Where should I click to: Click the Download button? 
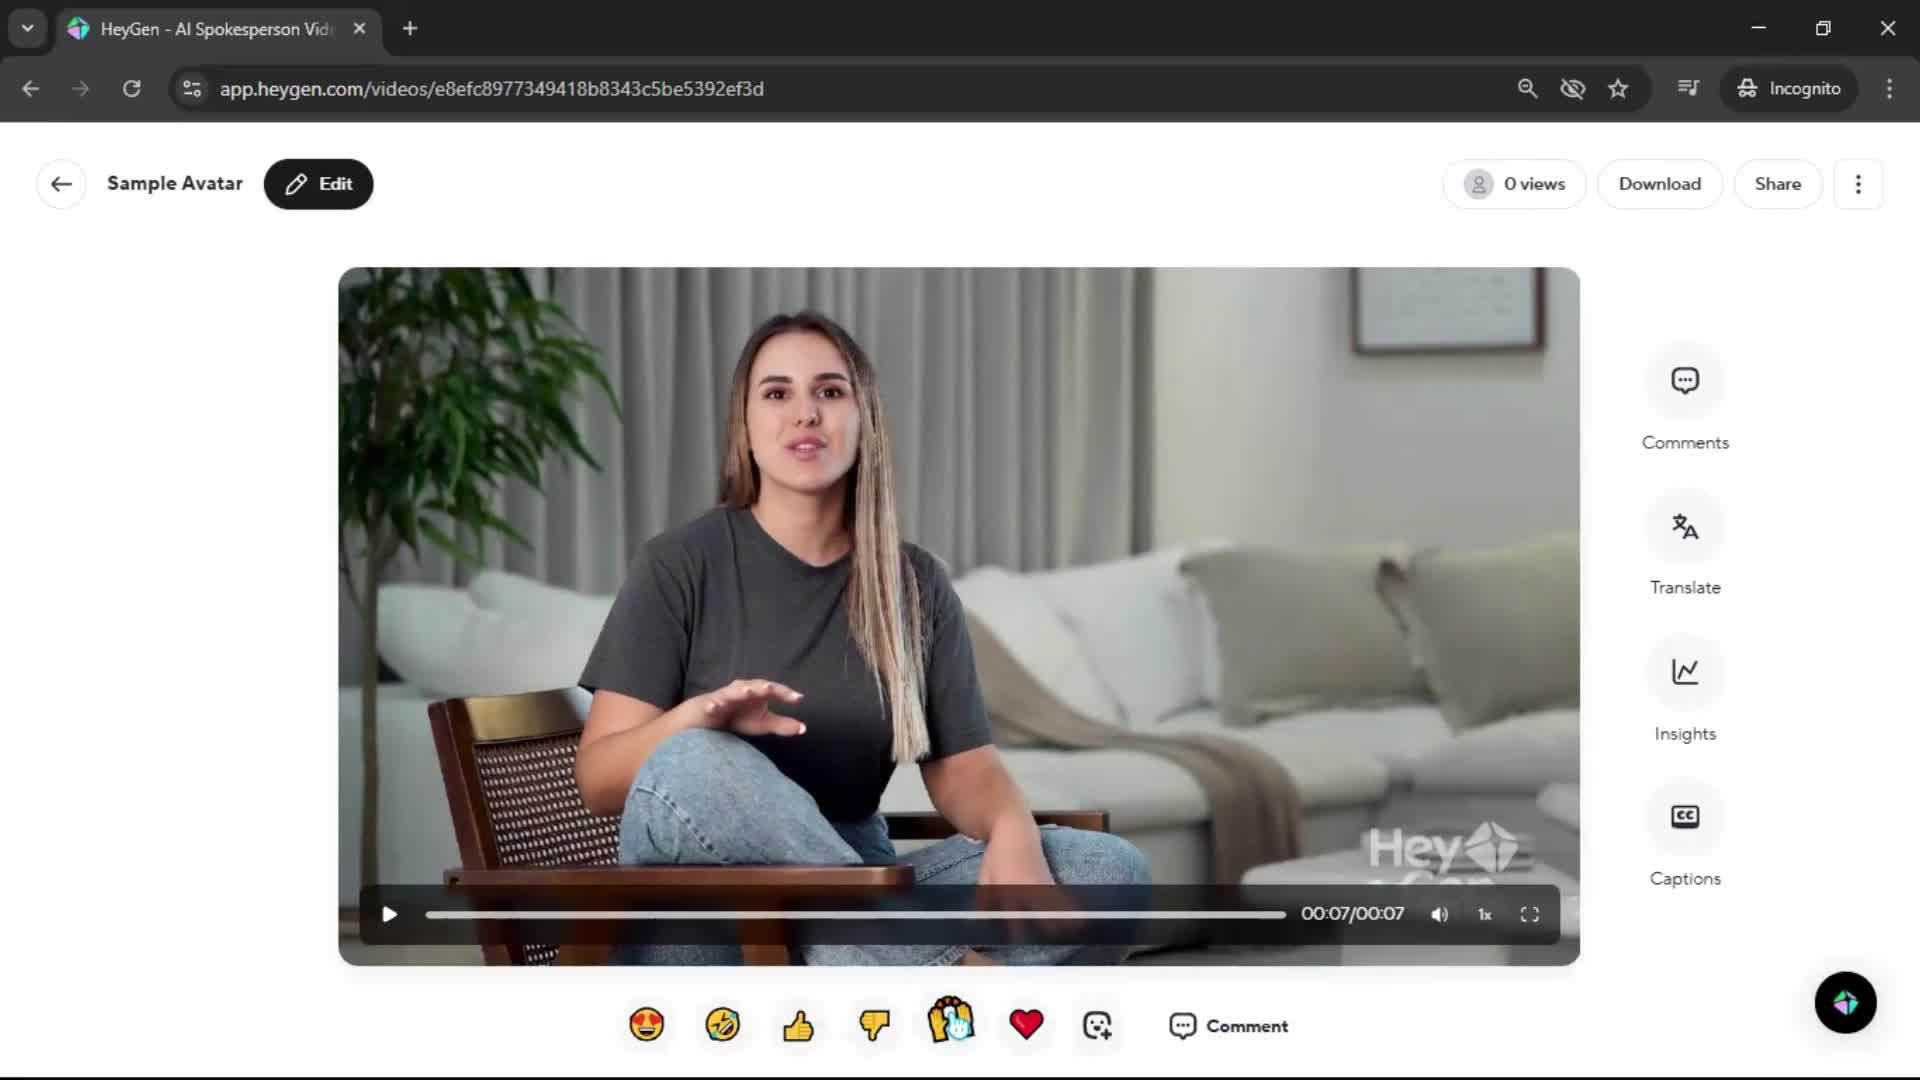pyautogui.click(x=1659, y=184)
